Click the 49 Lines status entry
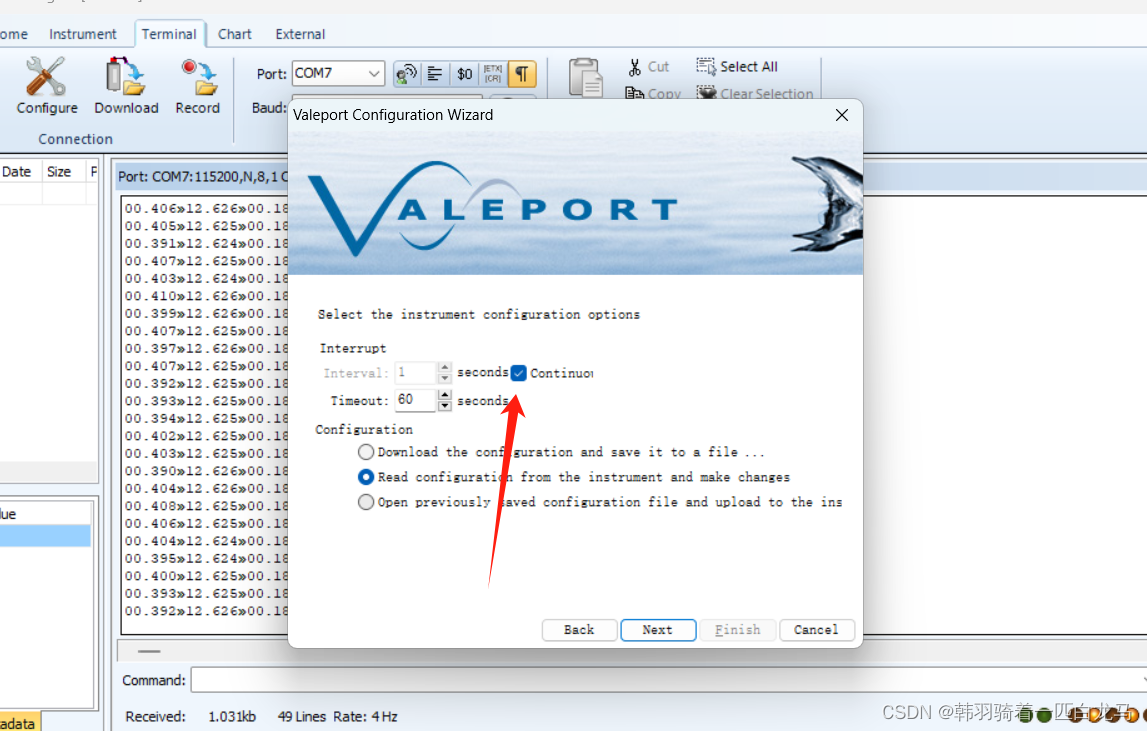 point(301,716)
